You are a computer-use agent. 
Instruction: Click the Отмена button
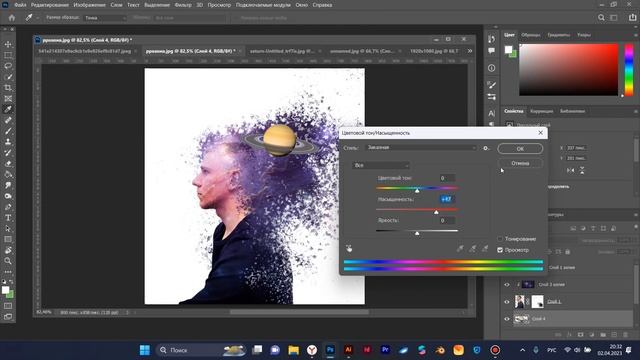click(x=520, y=163)
